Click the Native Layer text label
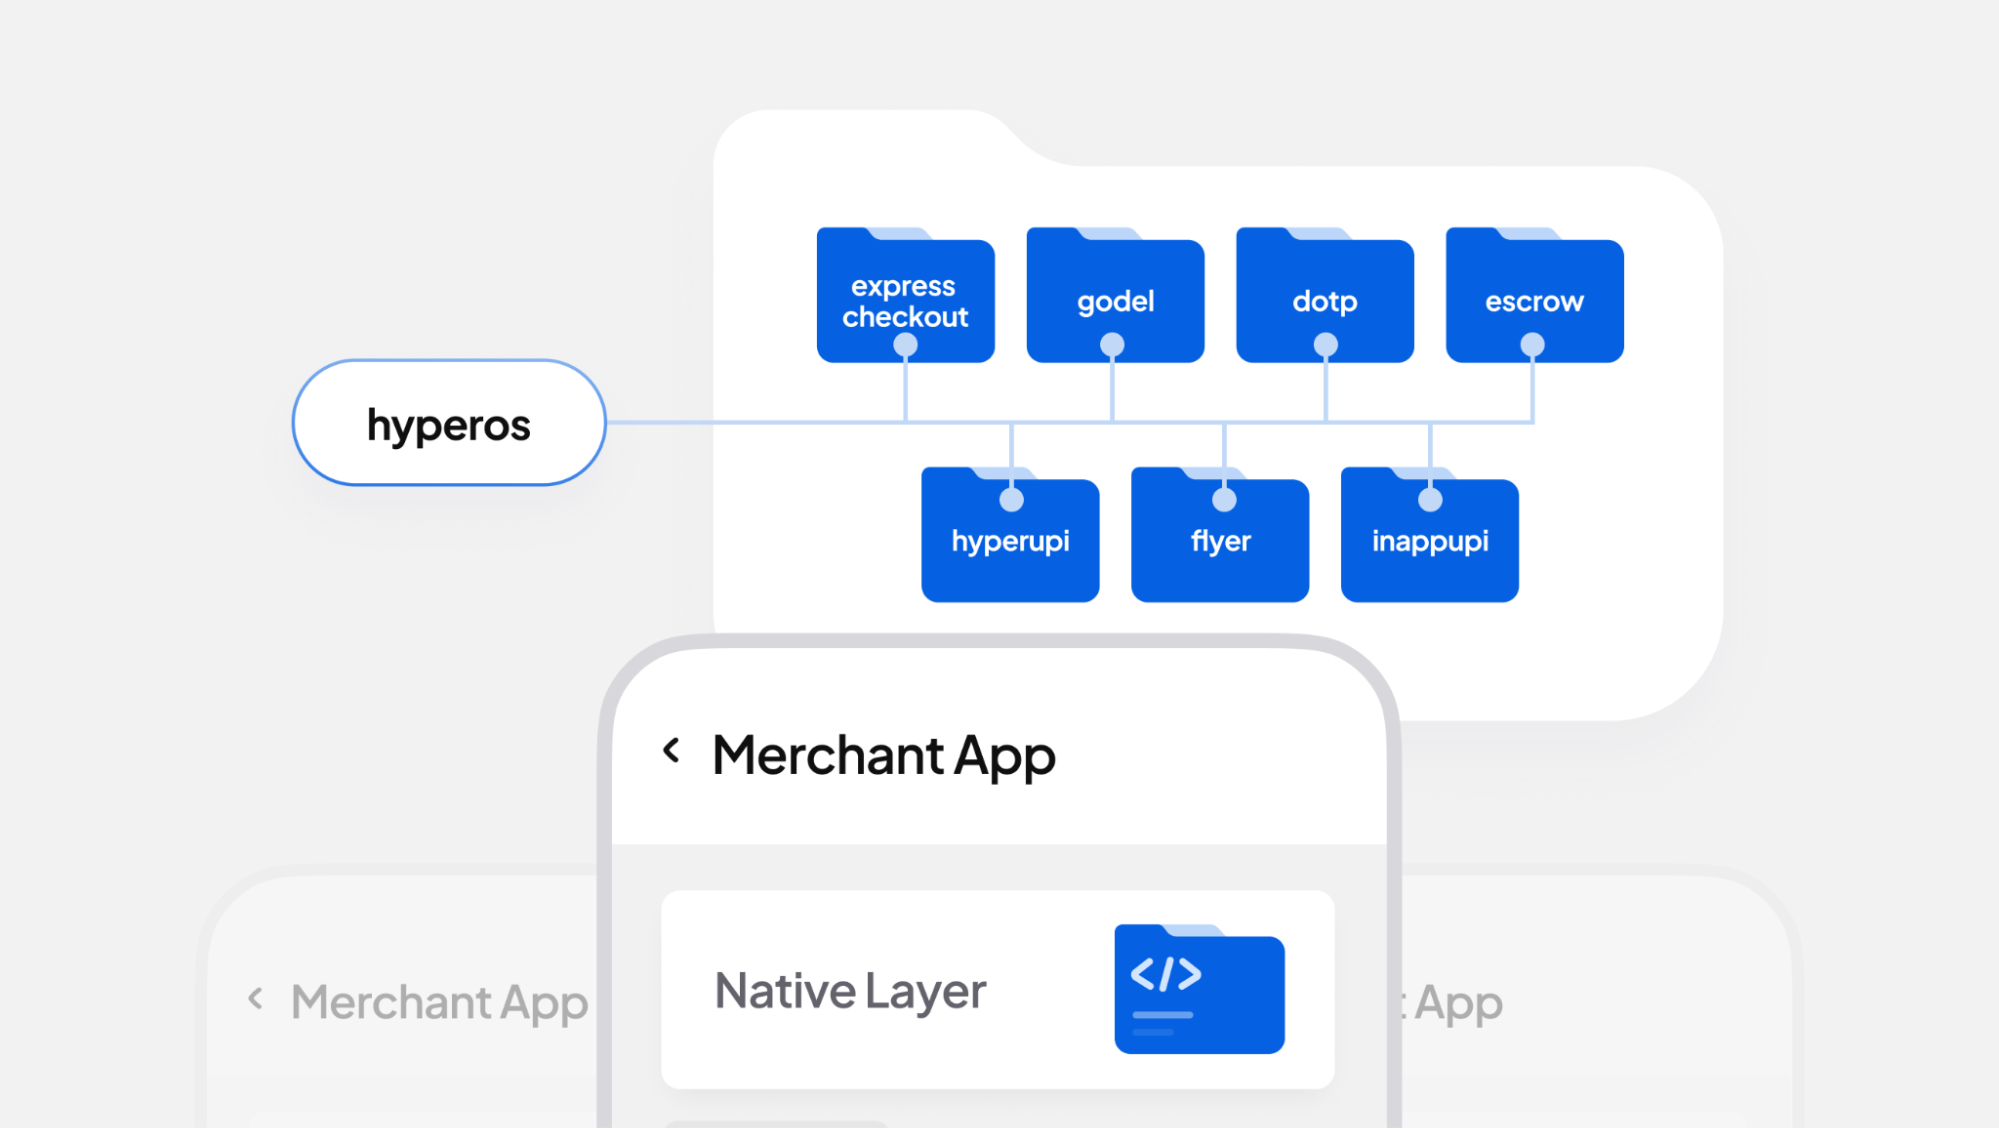The image size is (1999, 1129). point(850,991)
